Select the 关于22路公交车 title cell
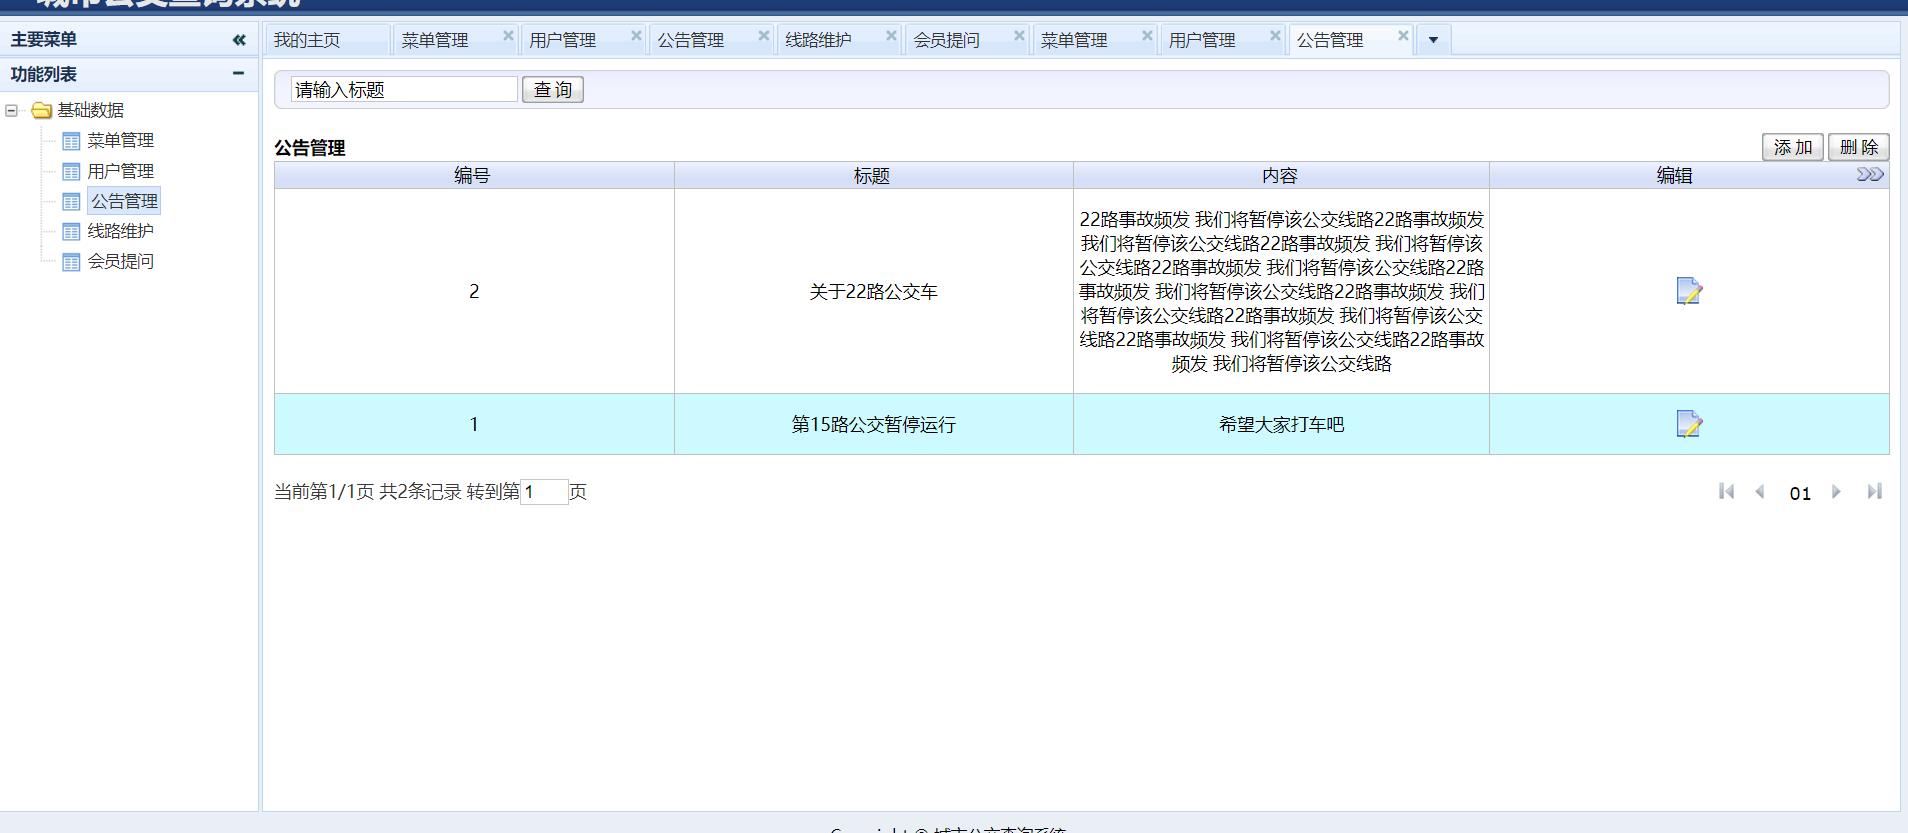Image resolution: width=1908 pixels, height=833 pixels. tap(873, 291)
